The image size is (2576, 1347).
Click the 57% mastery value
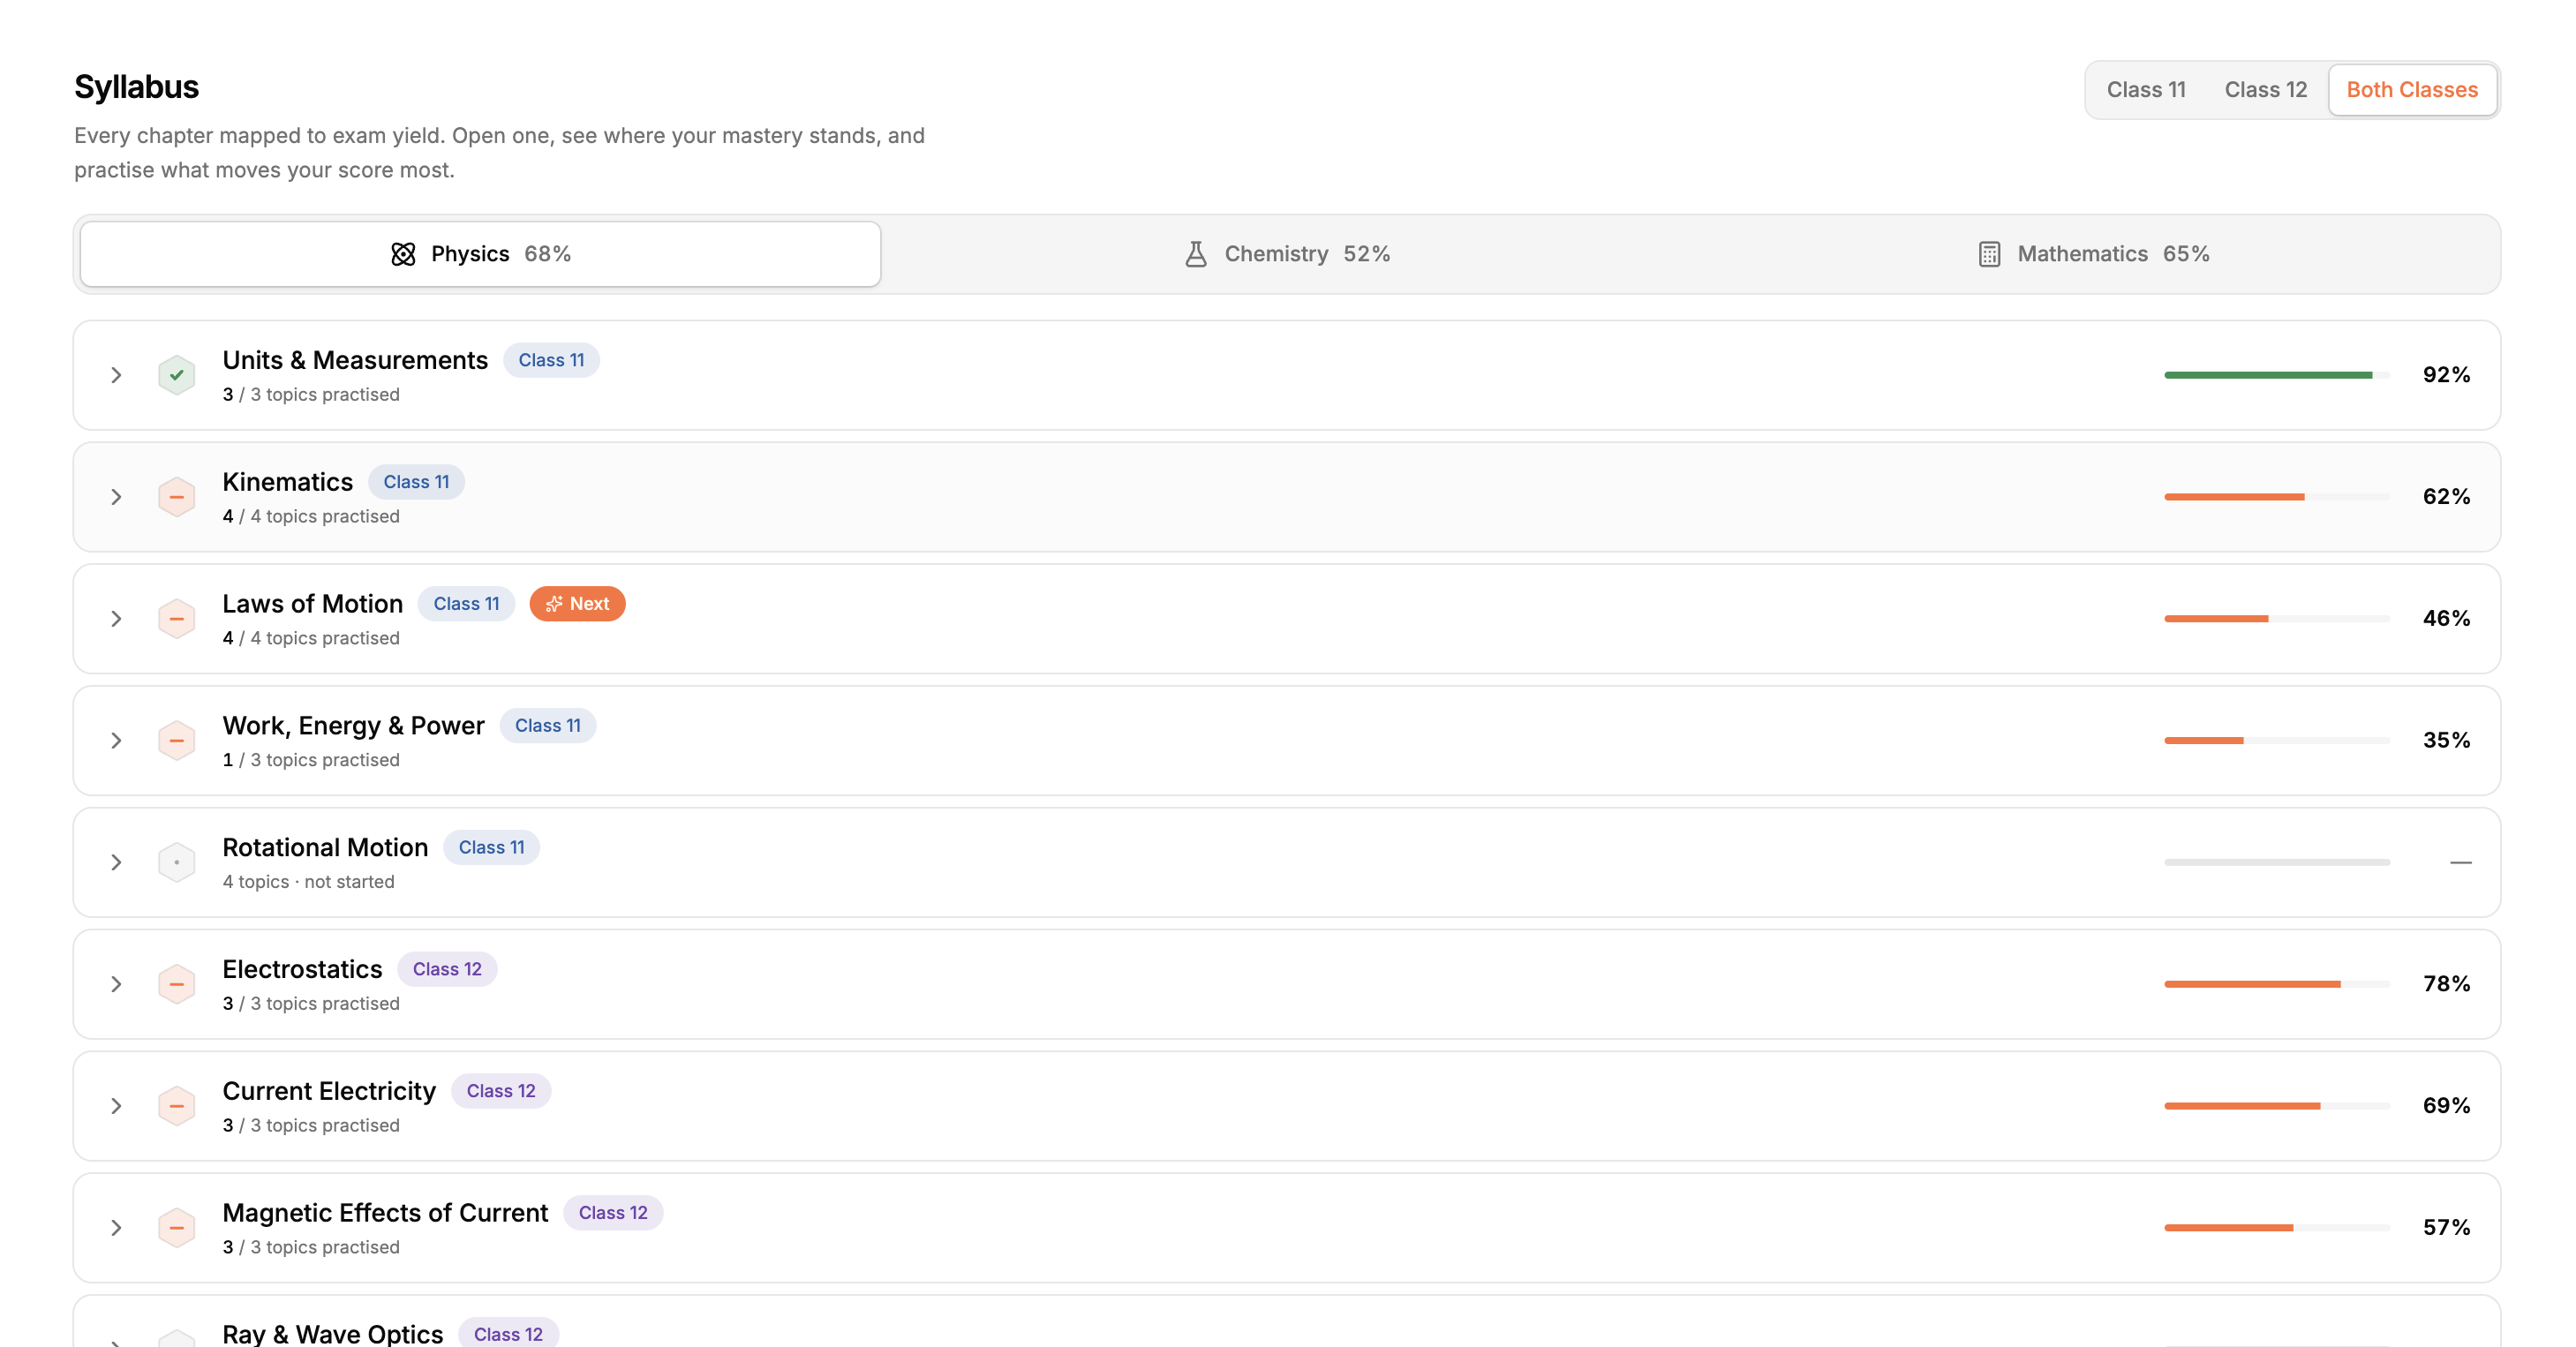pos(2446,1228)
